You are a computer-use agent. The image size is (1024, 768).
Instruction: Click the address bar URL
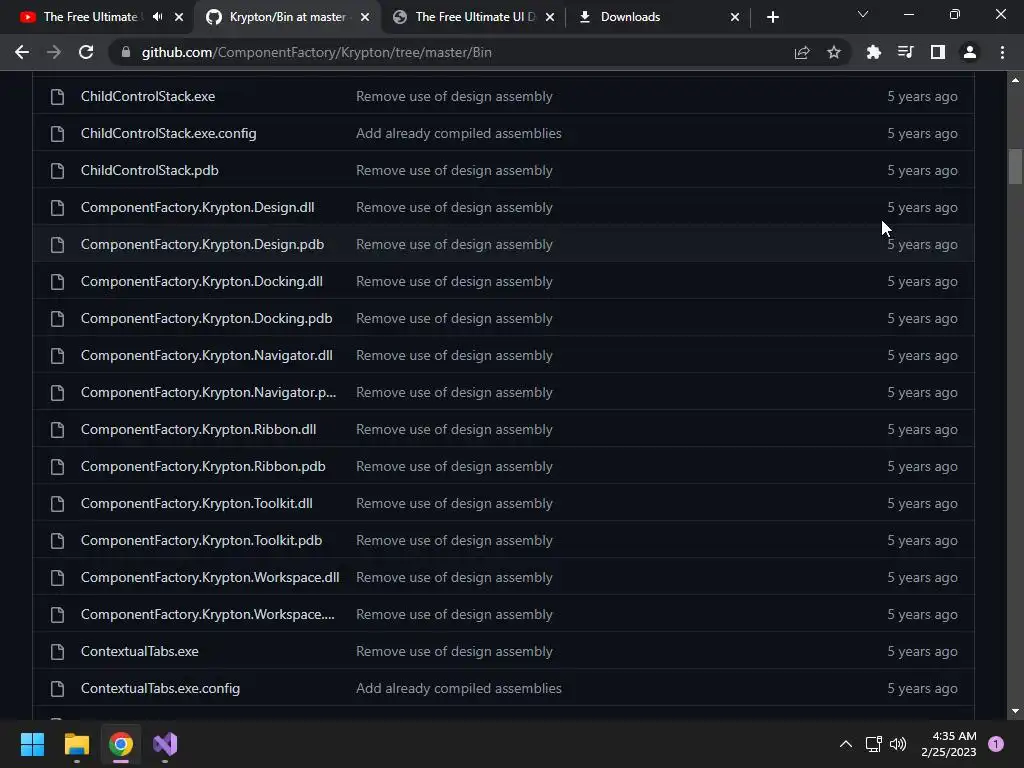[x=317, y=52]
